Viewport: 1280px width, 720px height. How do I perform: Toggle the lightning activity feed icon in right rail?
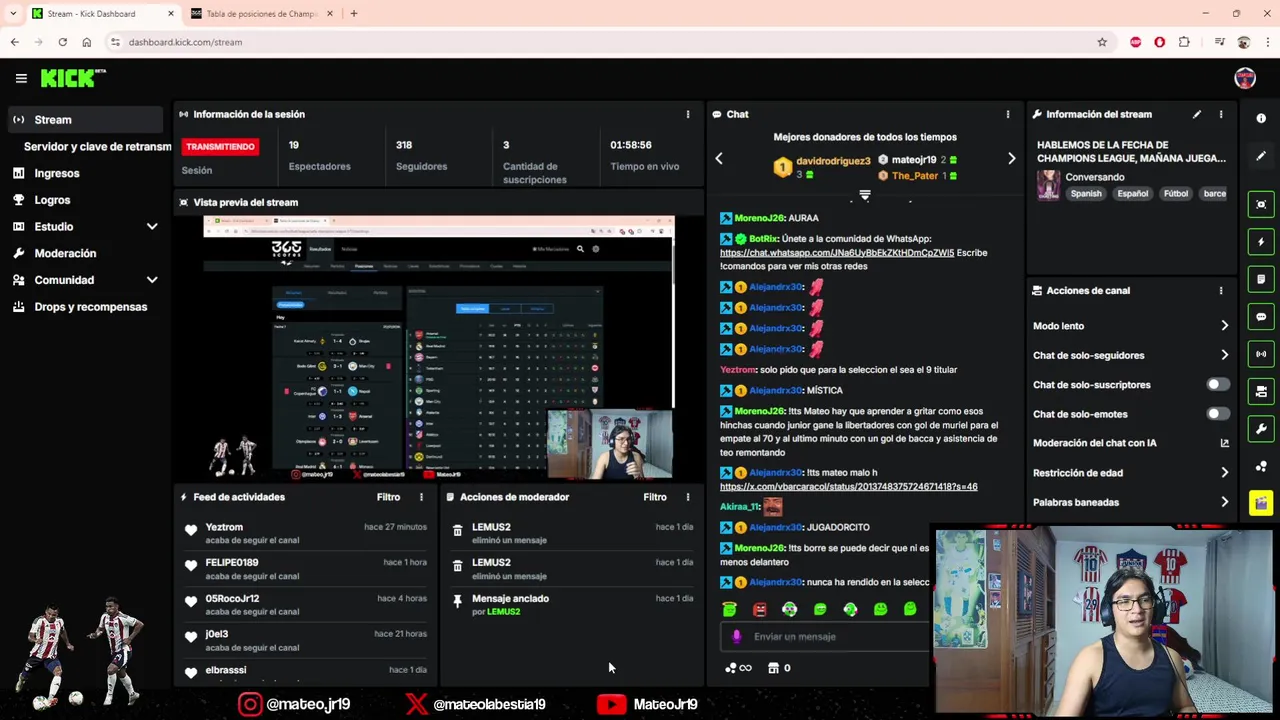coord(1261,242)
